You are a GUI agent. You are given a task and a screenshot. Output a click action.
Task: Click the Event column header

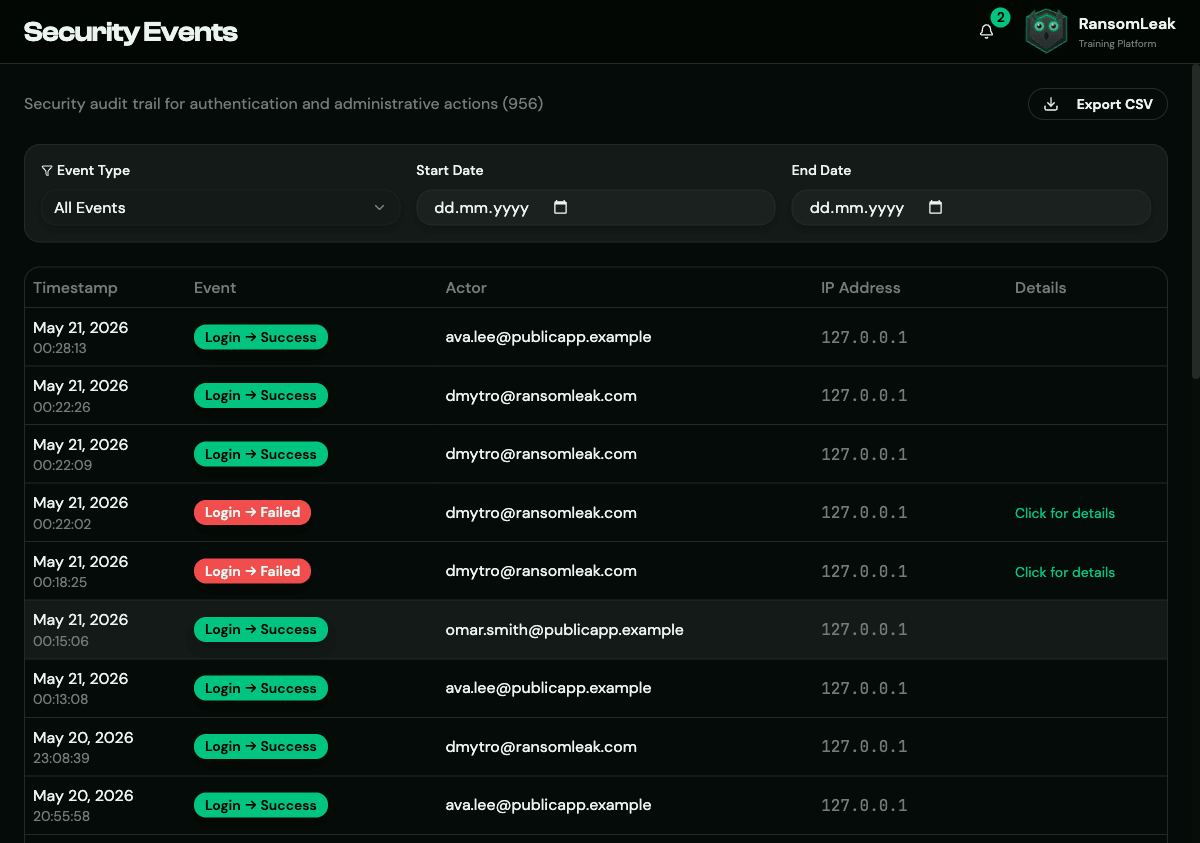click(215, 288)
